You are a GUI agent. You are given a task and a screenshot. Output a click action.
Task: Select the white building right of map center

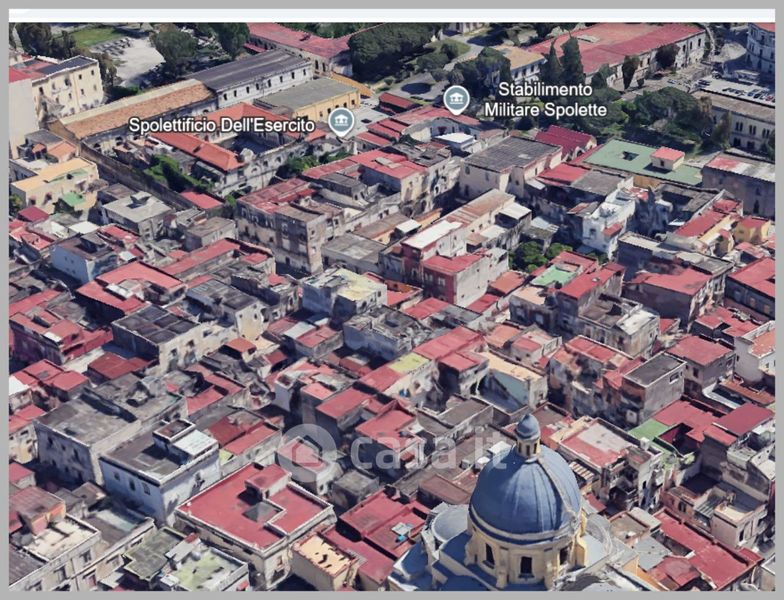[x=605, y=218]
